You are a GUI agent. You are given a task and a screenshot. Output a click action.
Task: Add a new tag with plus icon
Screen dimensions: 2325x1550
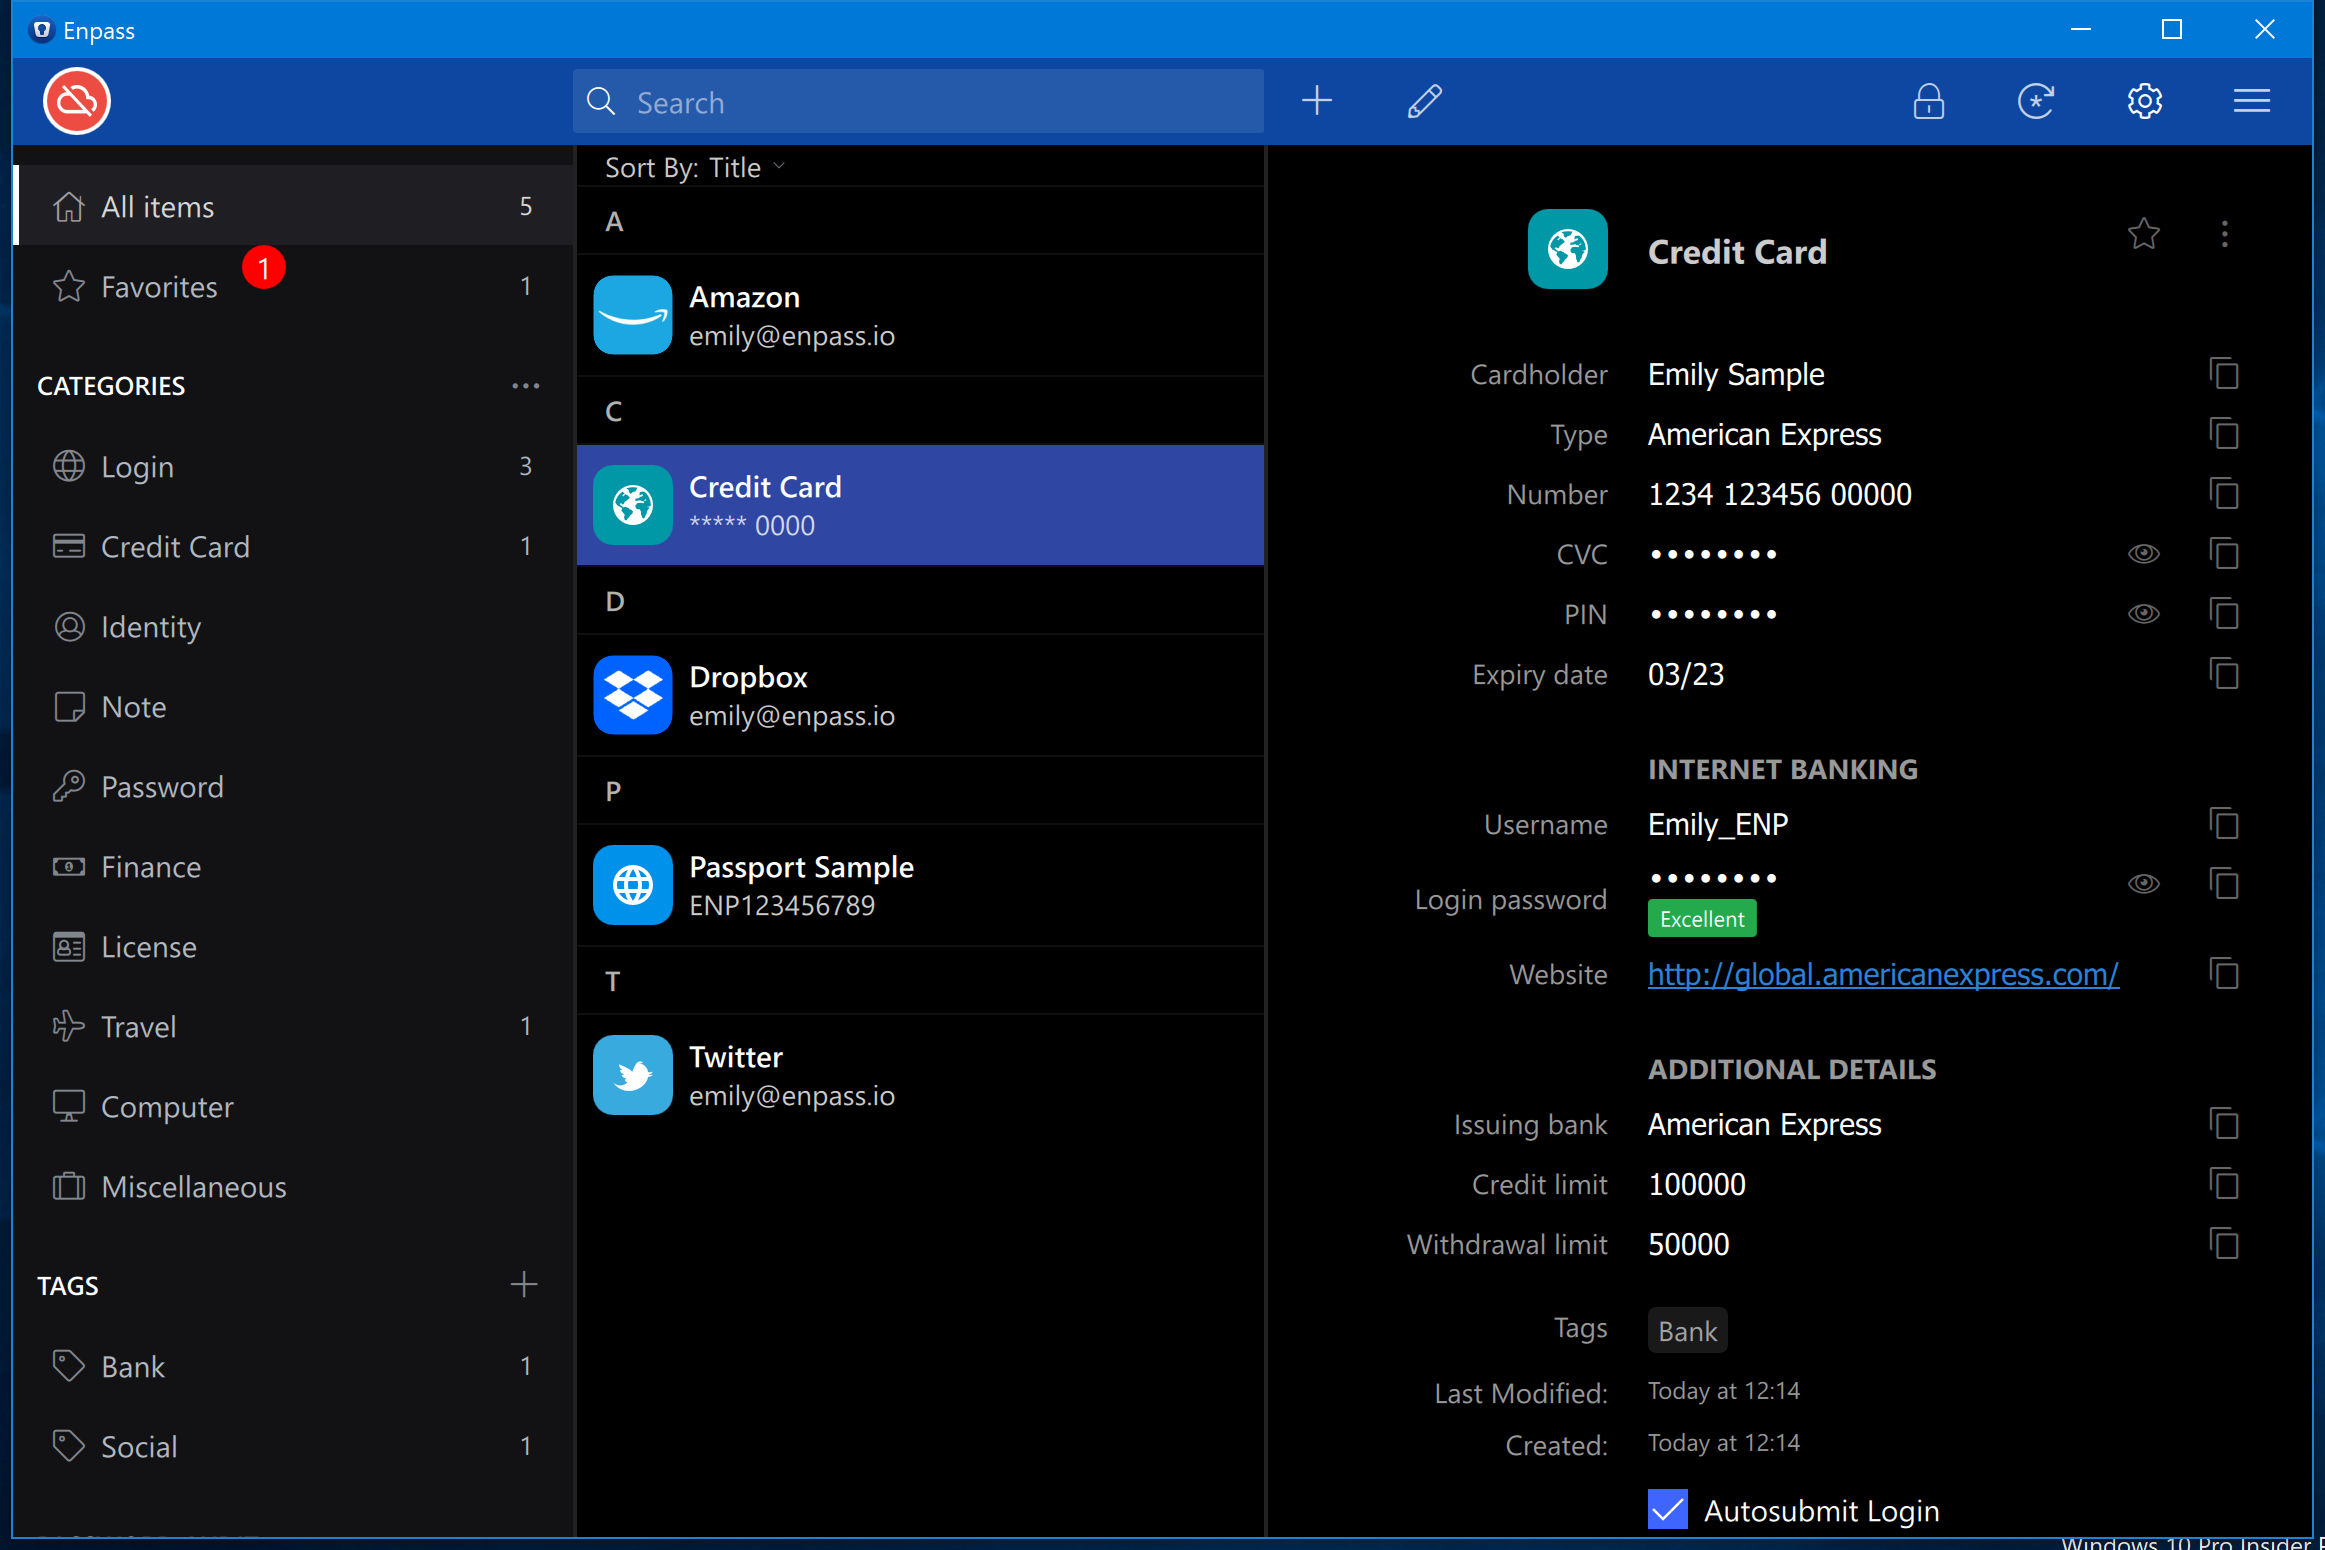(524, 1285)
